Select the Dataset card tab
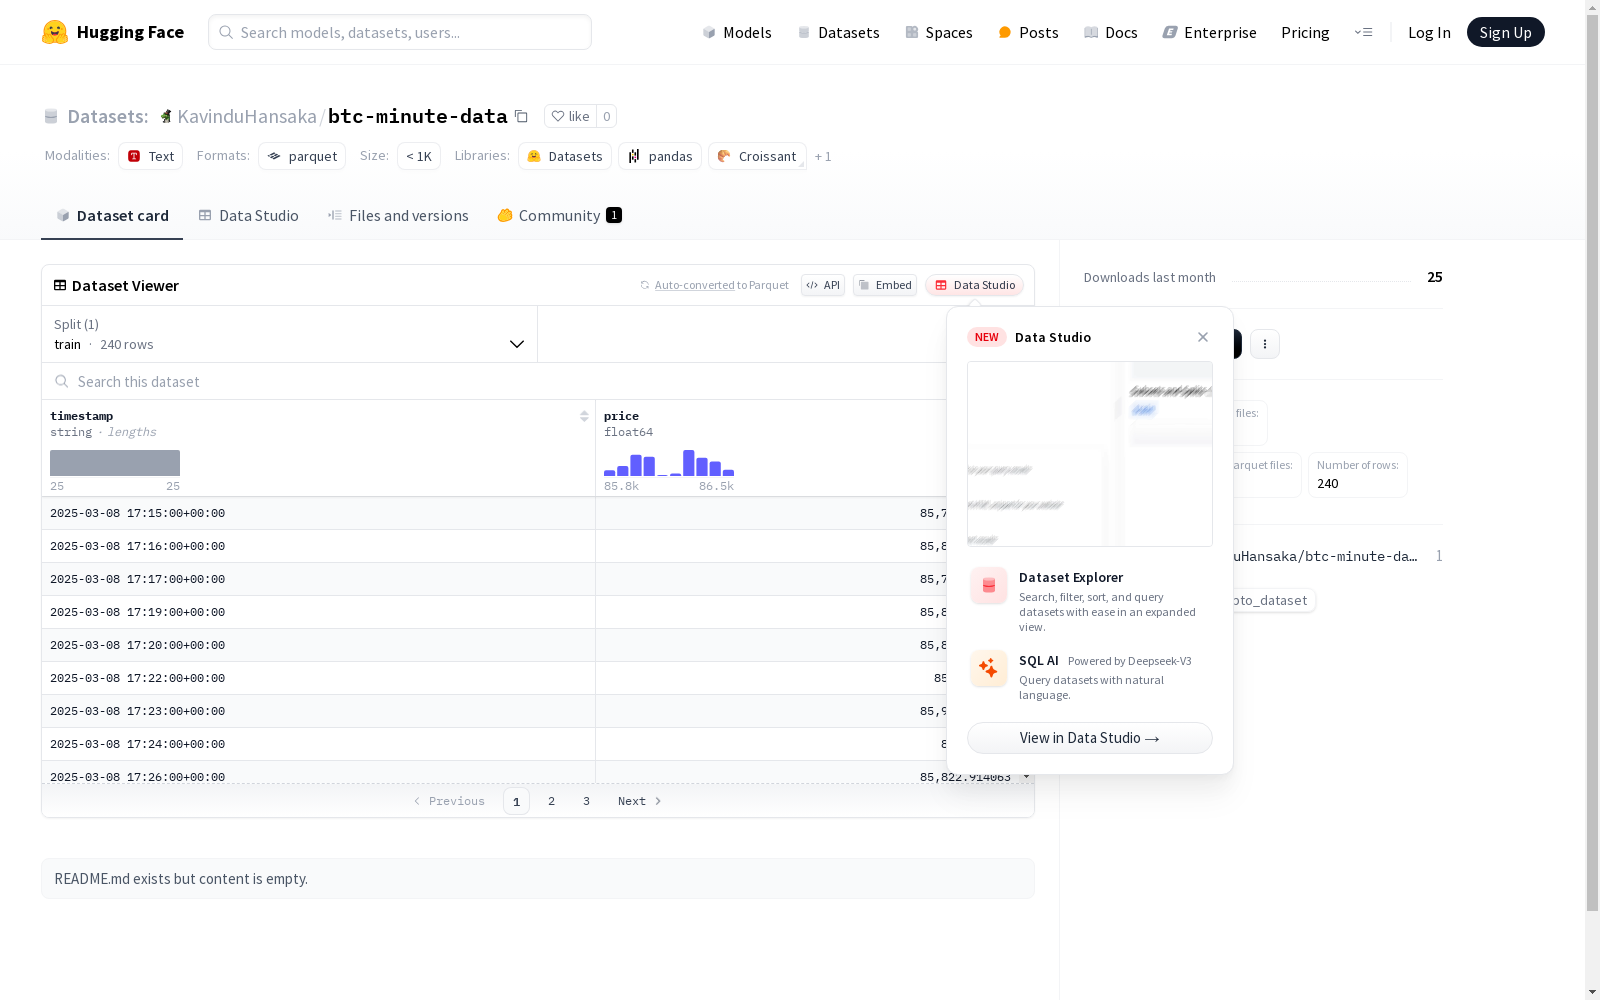Viewport: 1600px width, 1000px height. click(x=112, y=216)
